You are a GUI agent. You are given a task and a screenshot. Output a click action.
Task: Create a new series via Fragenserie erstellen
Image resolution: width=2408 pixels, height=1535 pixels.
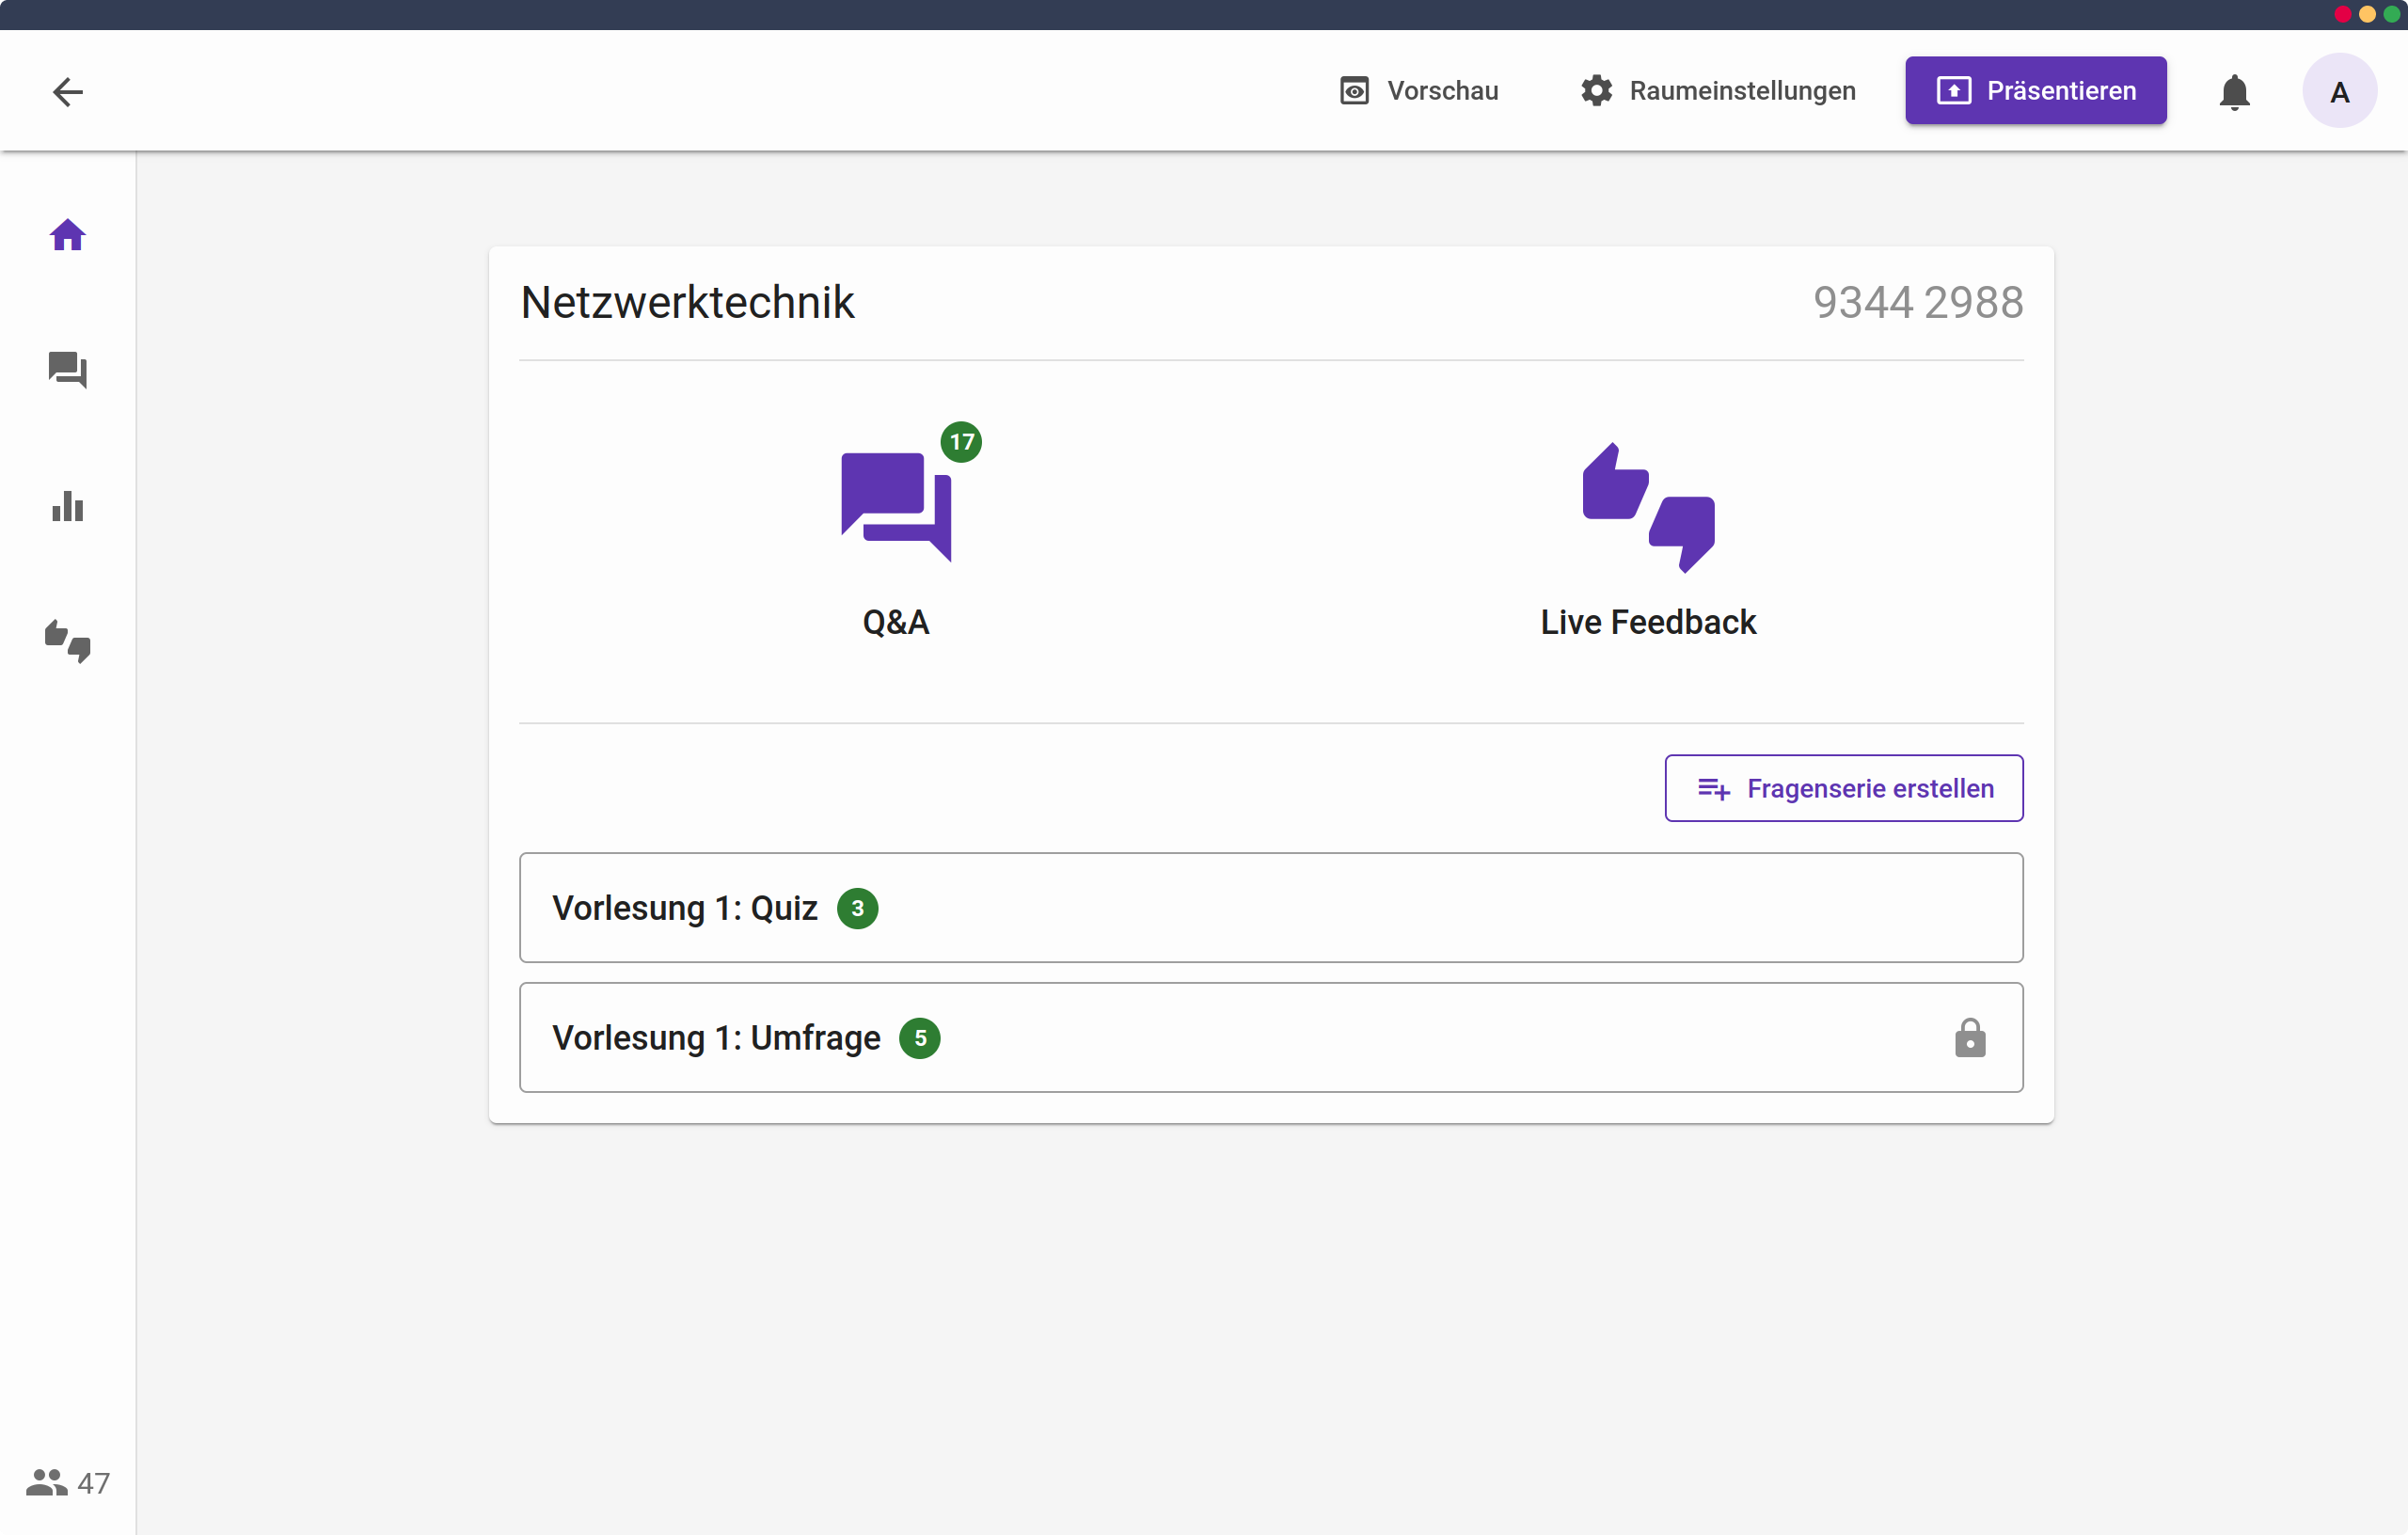[1843, 788]
